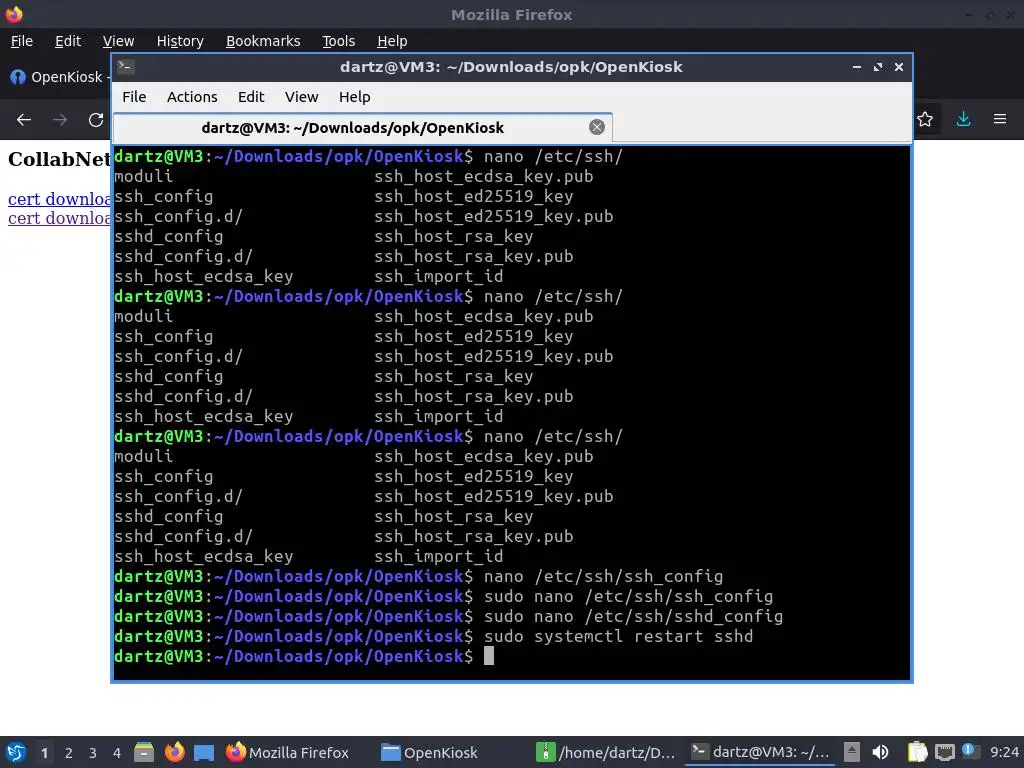Image resolution: width=1024 pixels, height=768 pixels.
Task: Click first cert download link
Action: (x=59, y=199)
